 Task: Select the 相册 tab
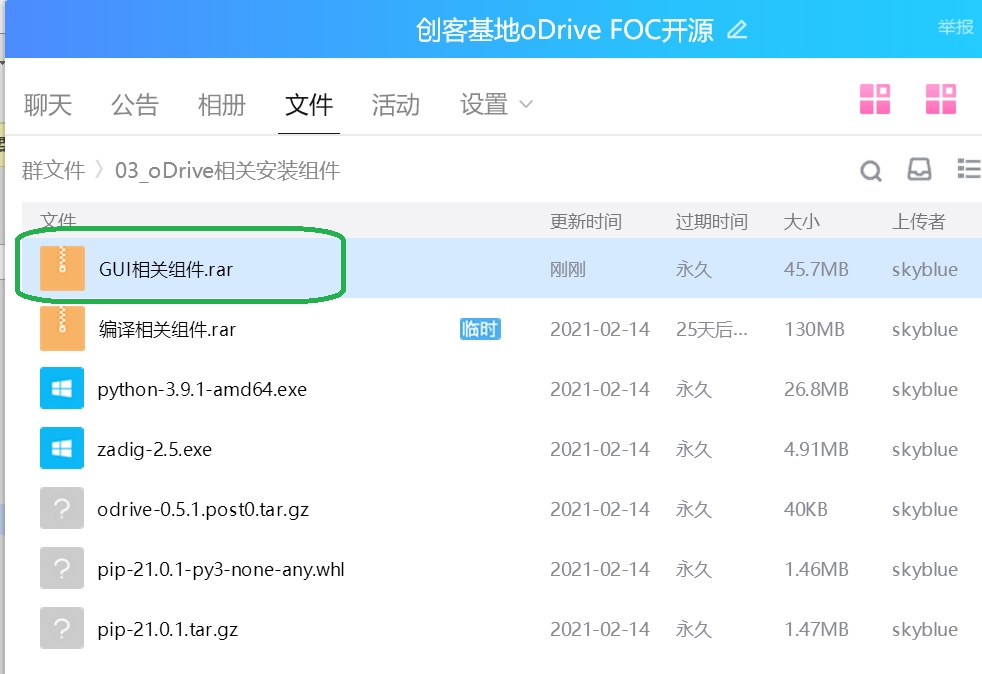(x=222, y=105)
